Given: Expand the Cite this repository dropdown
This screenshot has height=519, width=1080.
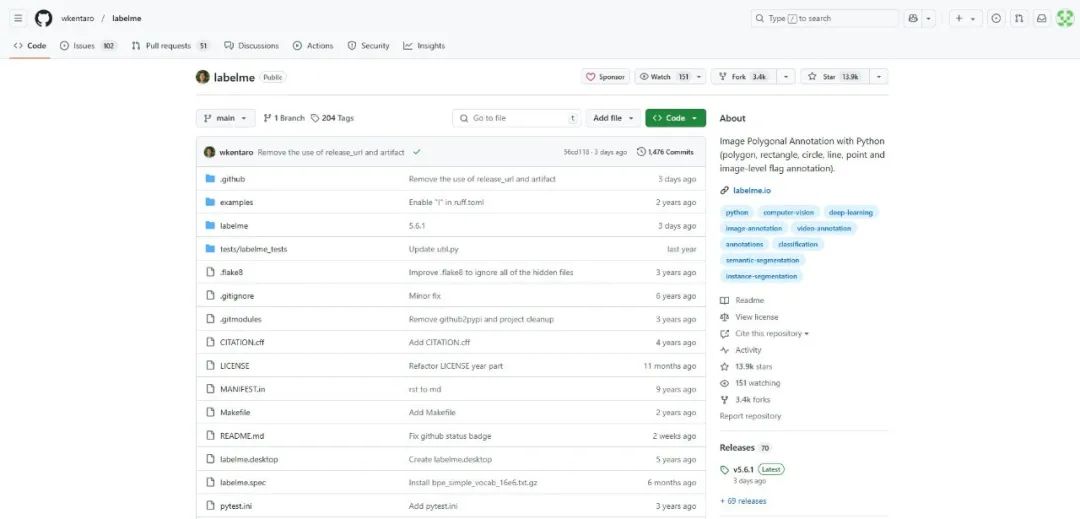Looking at the screenshot, I should (765, 334).
